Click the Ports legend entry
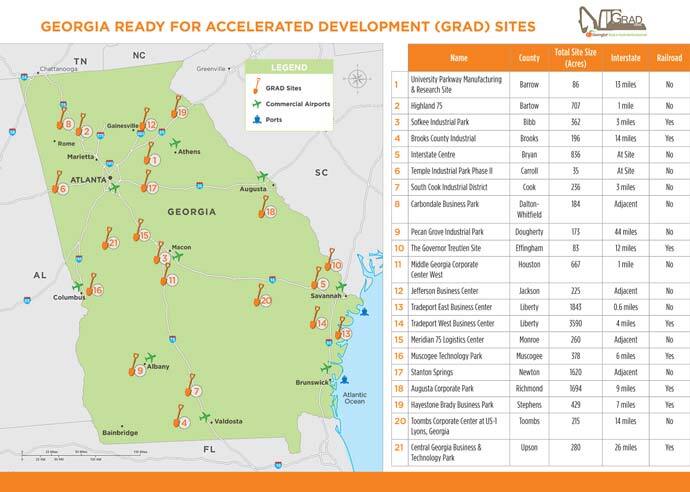Screen dimensions: 690x492 point(268,119)
